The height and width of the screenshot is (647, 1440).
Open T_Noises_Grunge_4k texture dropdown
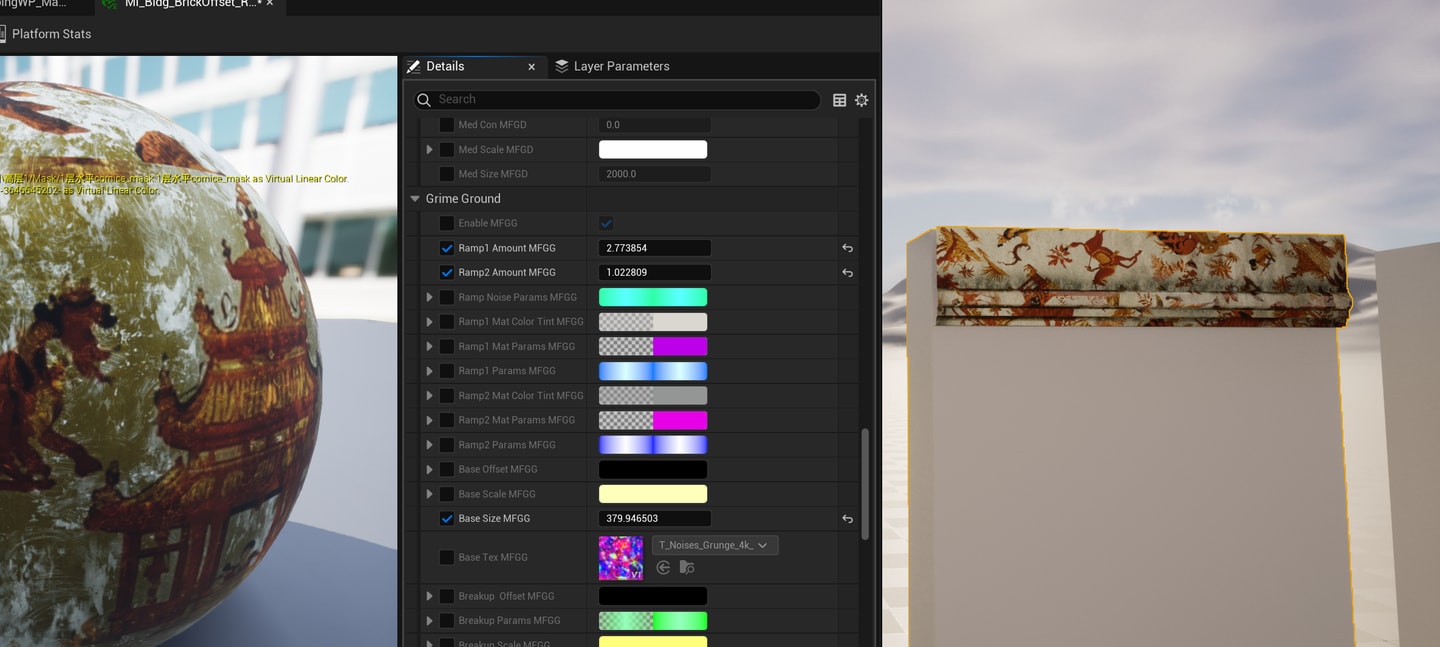[x=715, y=546]
